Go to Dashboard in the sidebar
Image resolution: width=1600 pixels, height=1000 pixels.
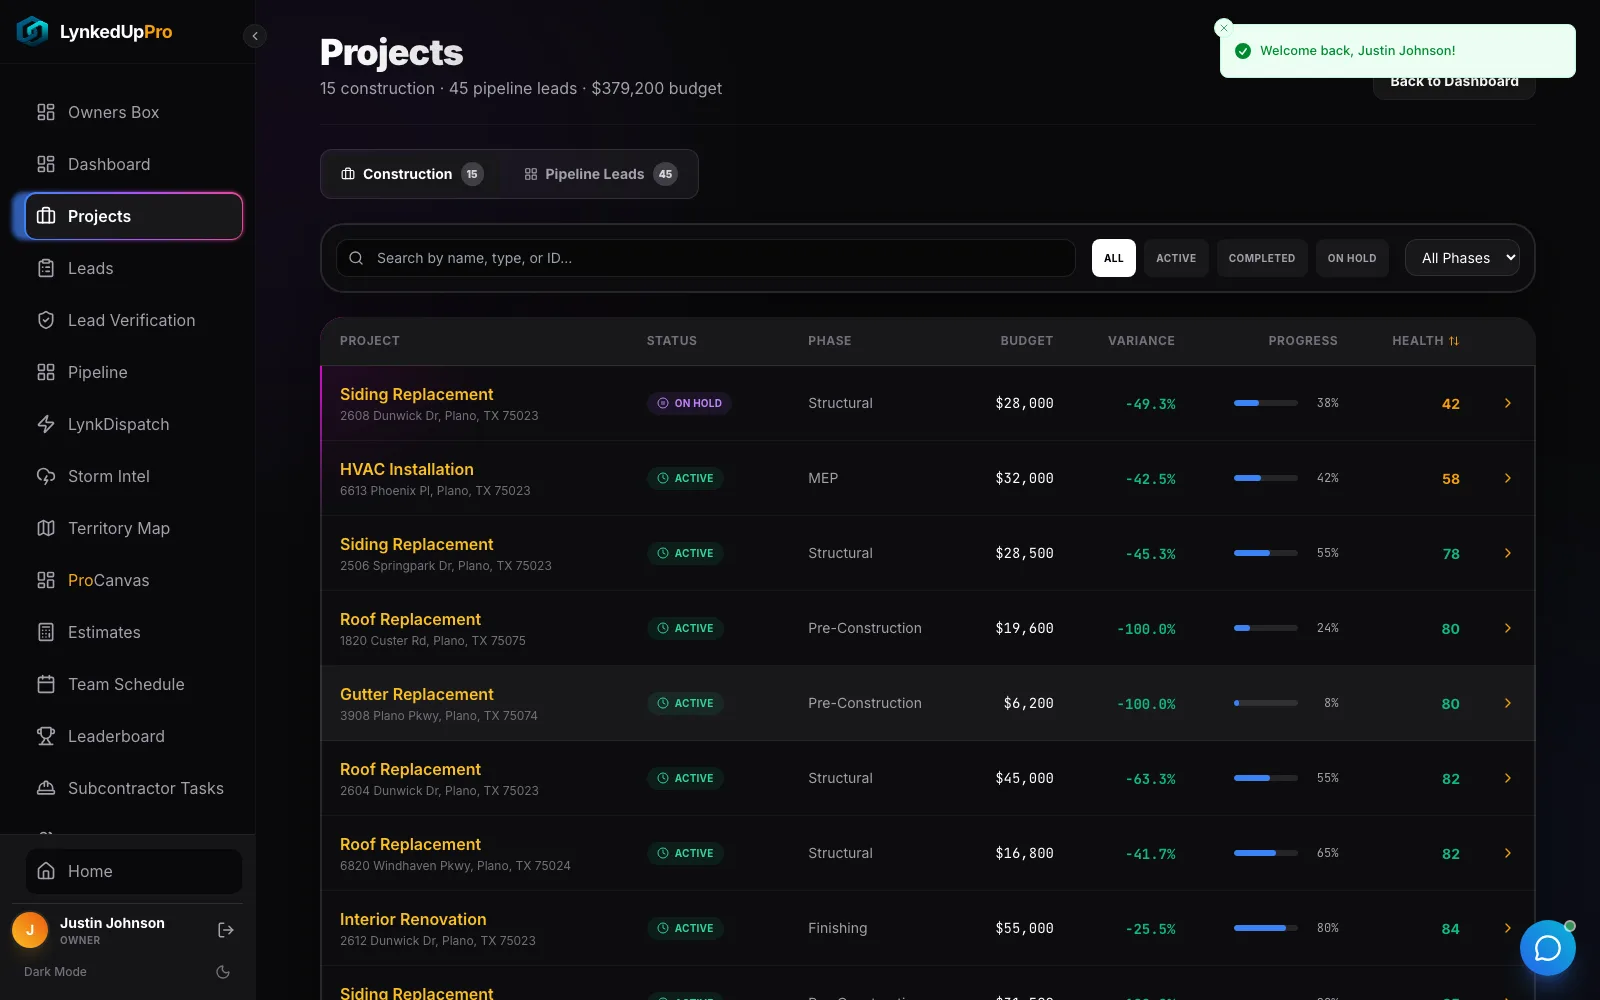(133, 164)
